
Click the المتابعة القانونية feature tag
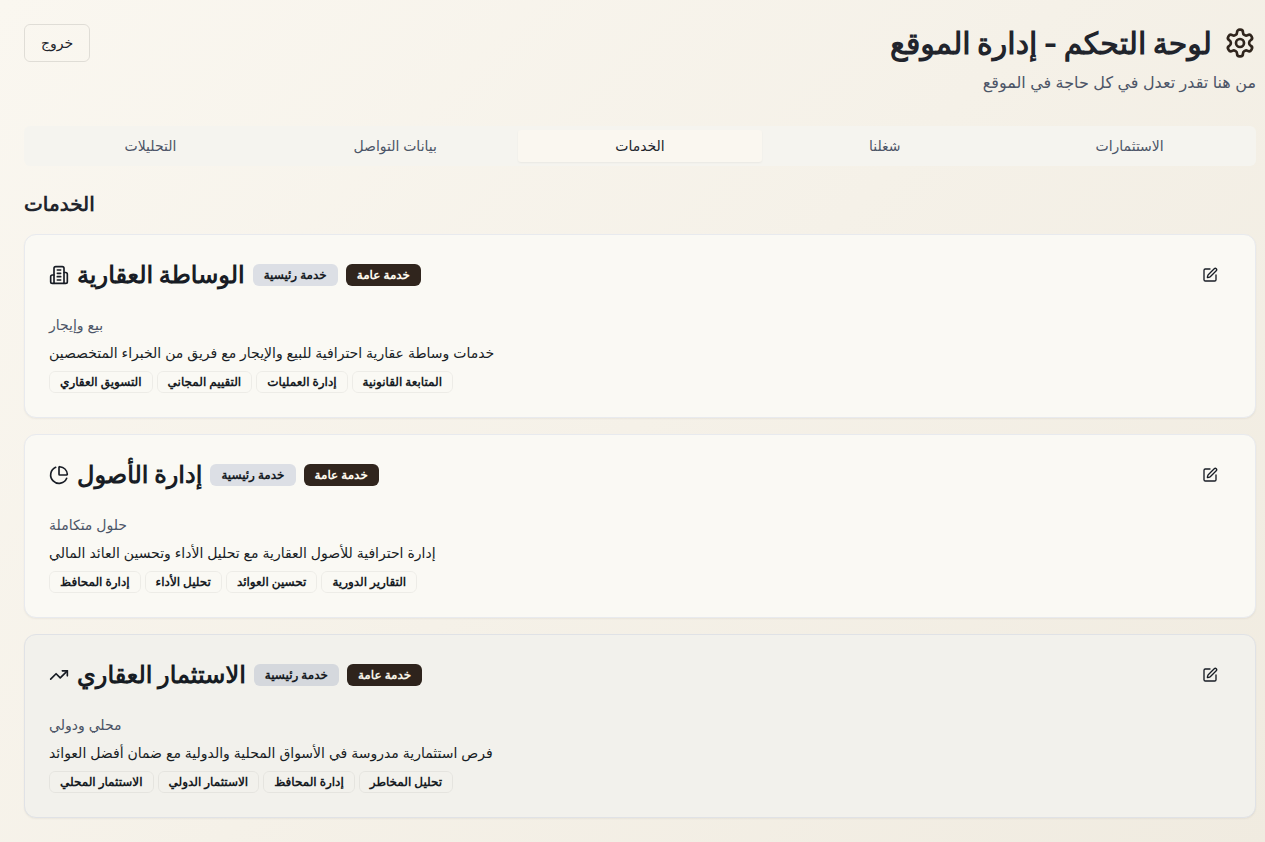pyautogui.click(x=402, y=382)
